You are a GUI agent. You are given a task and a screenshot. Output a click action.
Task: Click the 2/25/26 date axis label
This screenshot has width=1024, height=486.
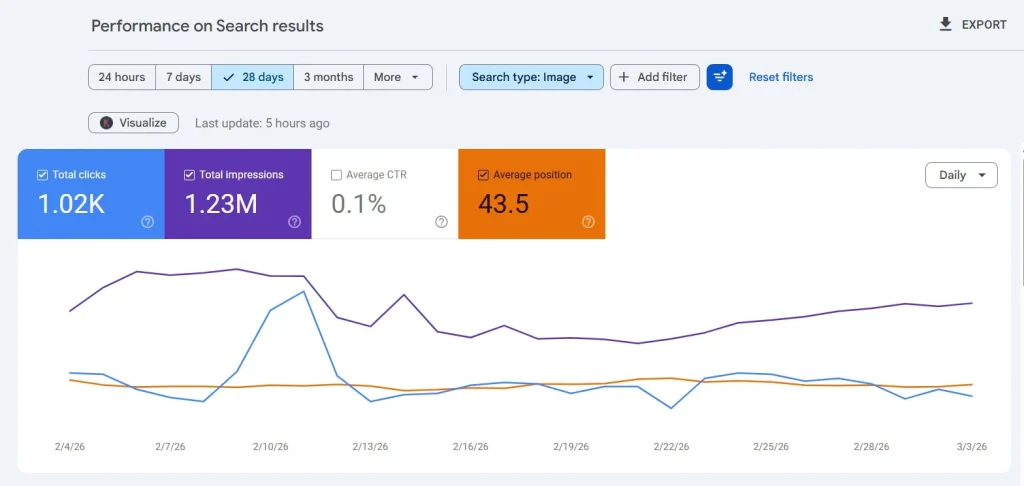pos(771,447)
